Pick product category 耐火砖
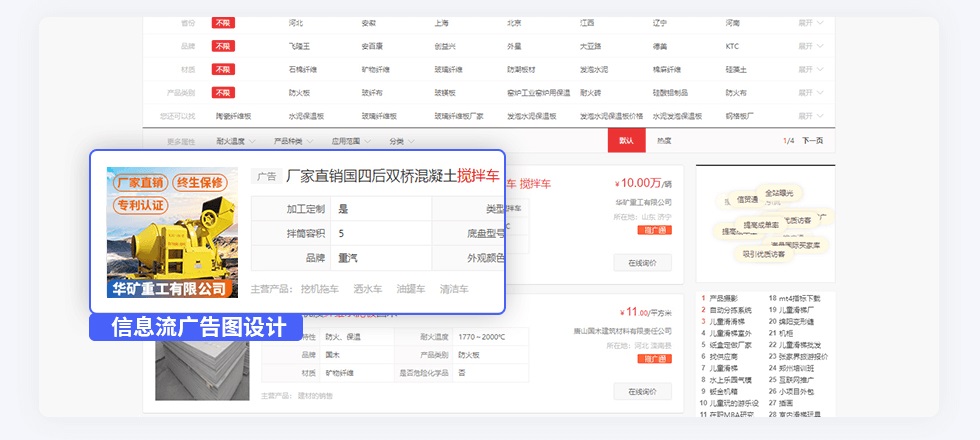Image resolution: width=980 pixels, height=440 pixels. [x=590, y=92]
